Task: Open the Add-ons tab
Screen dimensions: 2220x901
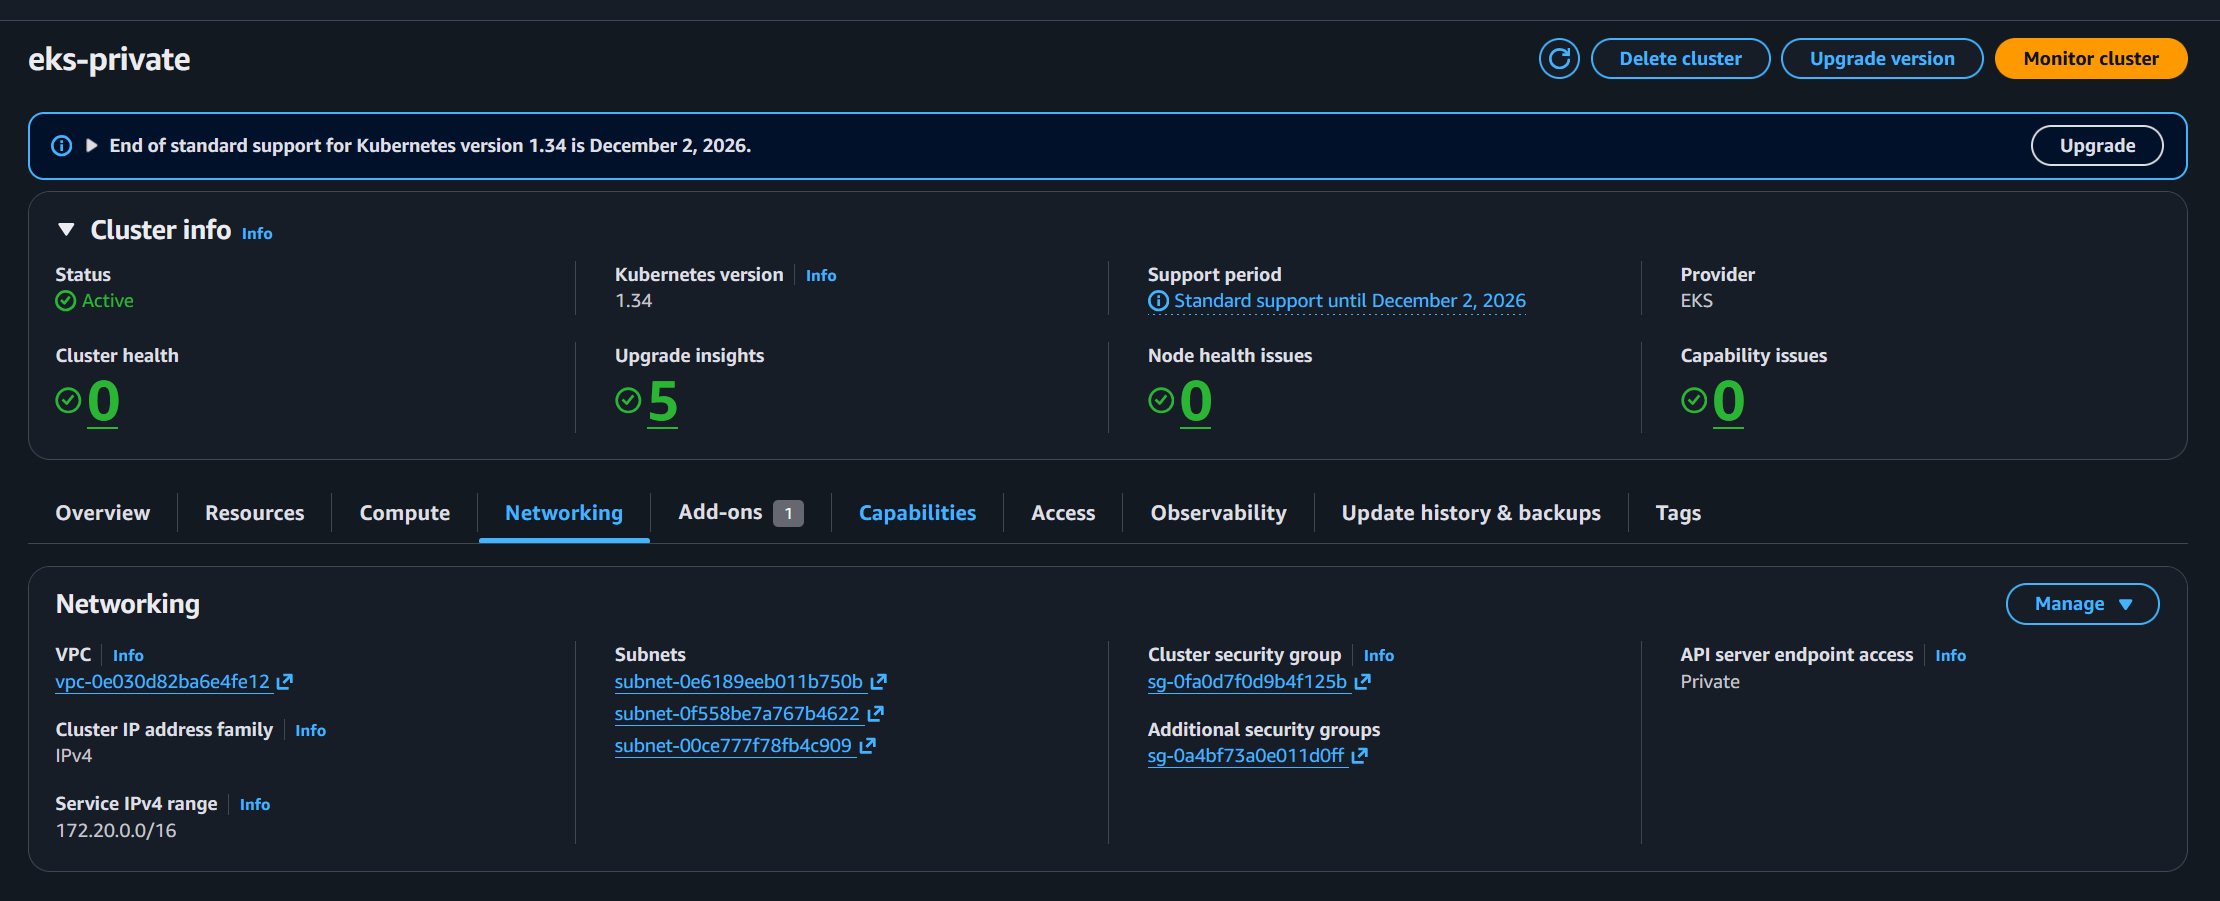Action: tap(720, 512)
